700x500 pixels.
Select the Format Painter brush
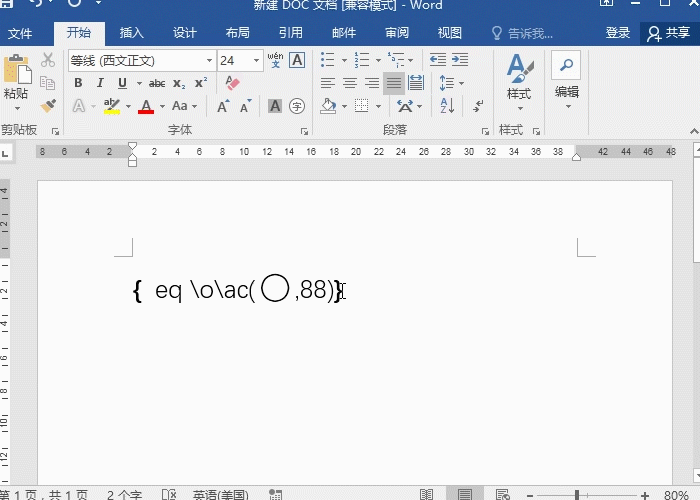tap(48, 106)
